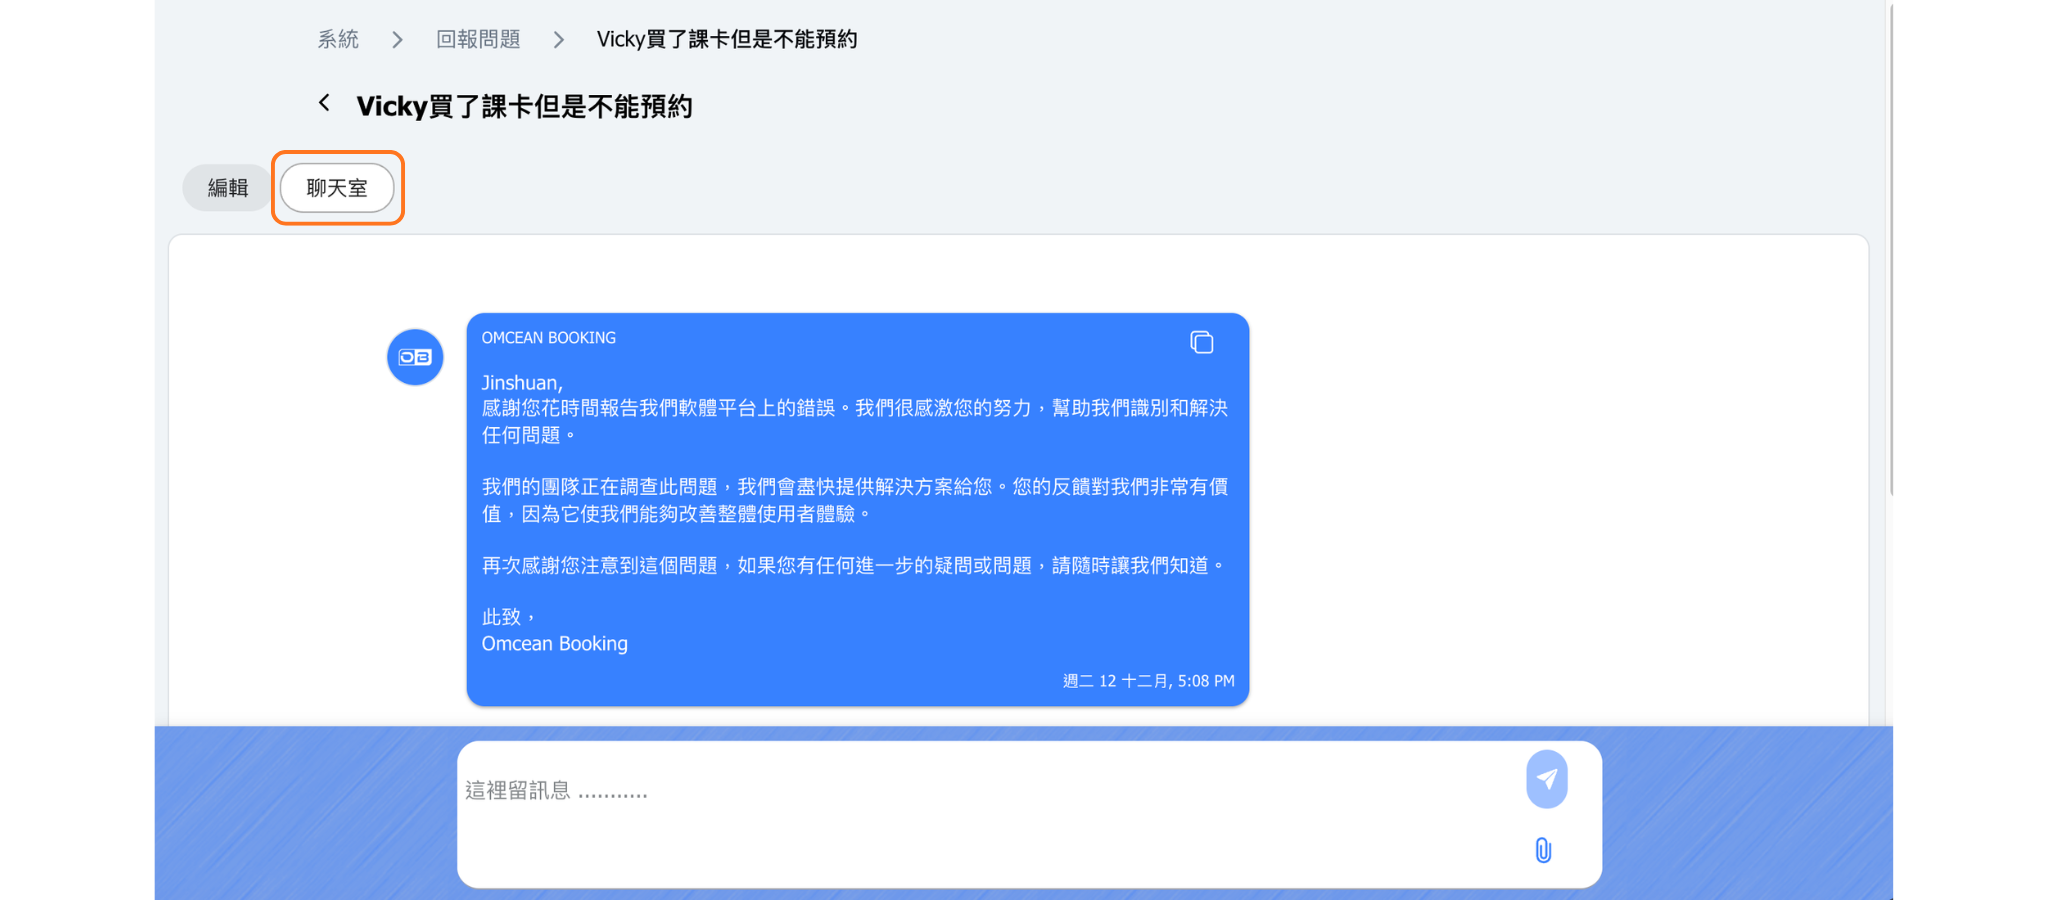Click the chevron after 系統 in breadcrumb

pos(398,40)
